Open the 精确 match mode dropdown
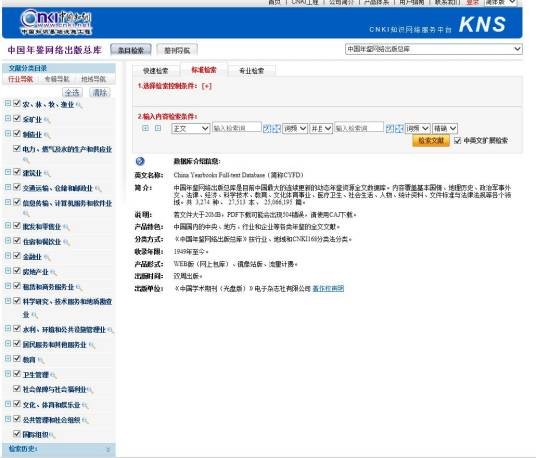The height and width of the screenshot is (458, 536). [x=445, y=129]
